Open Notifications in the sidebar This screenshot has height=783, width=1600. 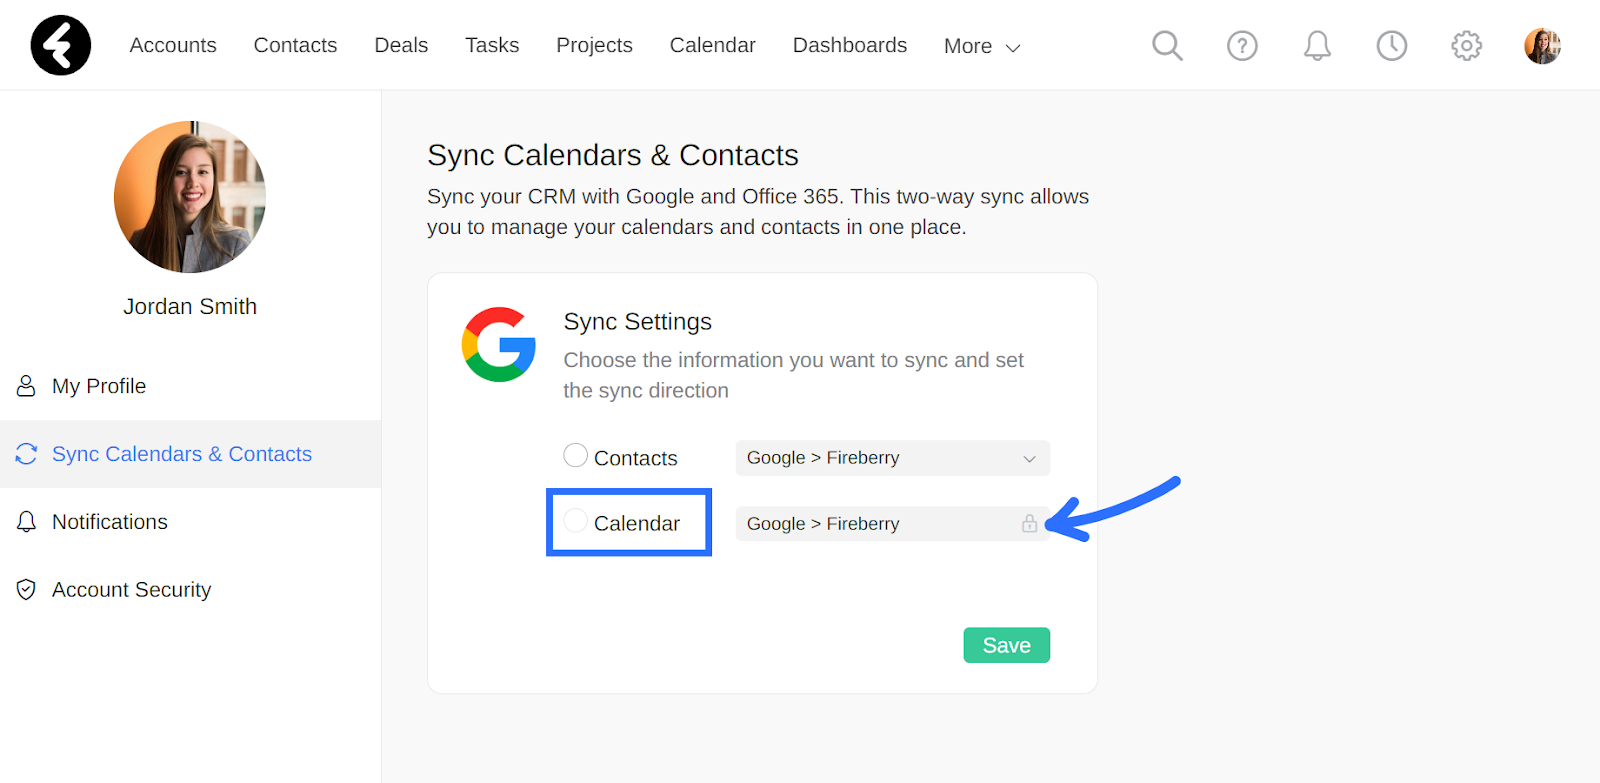click(190, 522)
